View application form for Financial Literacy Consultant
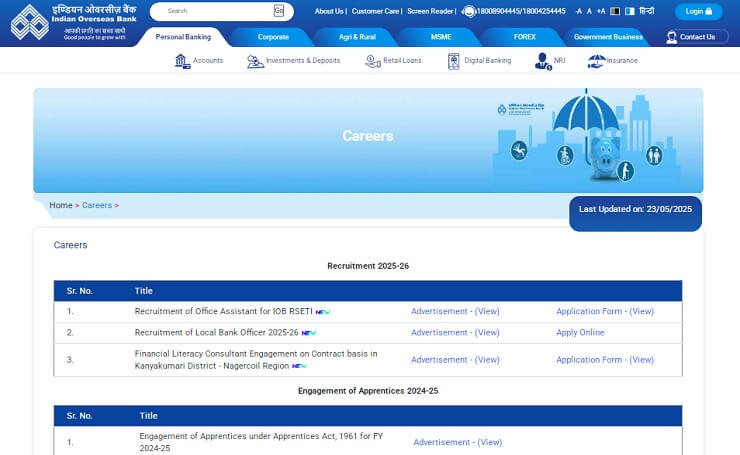The image size is (740, 455). [605, 360]
